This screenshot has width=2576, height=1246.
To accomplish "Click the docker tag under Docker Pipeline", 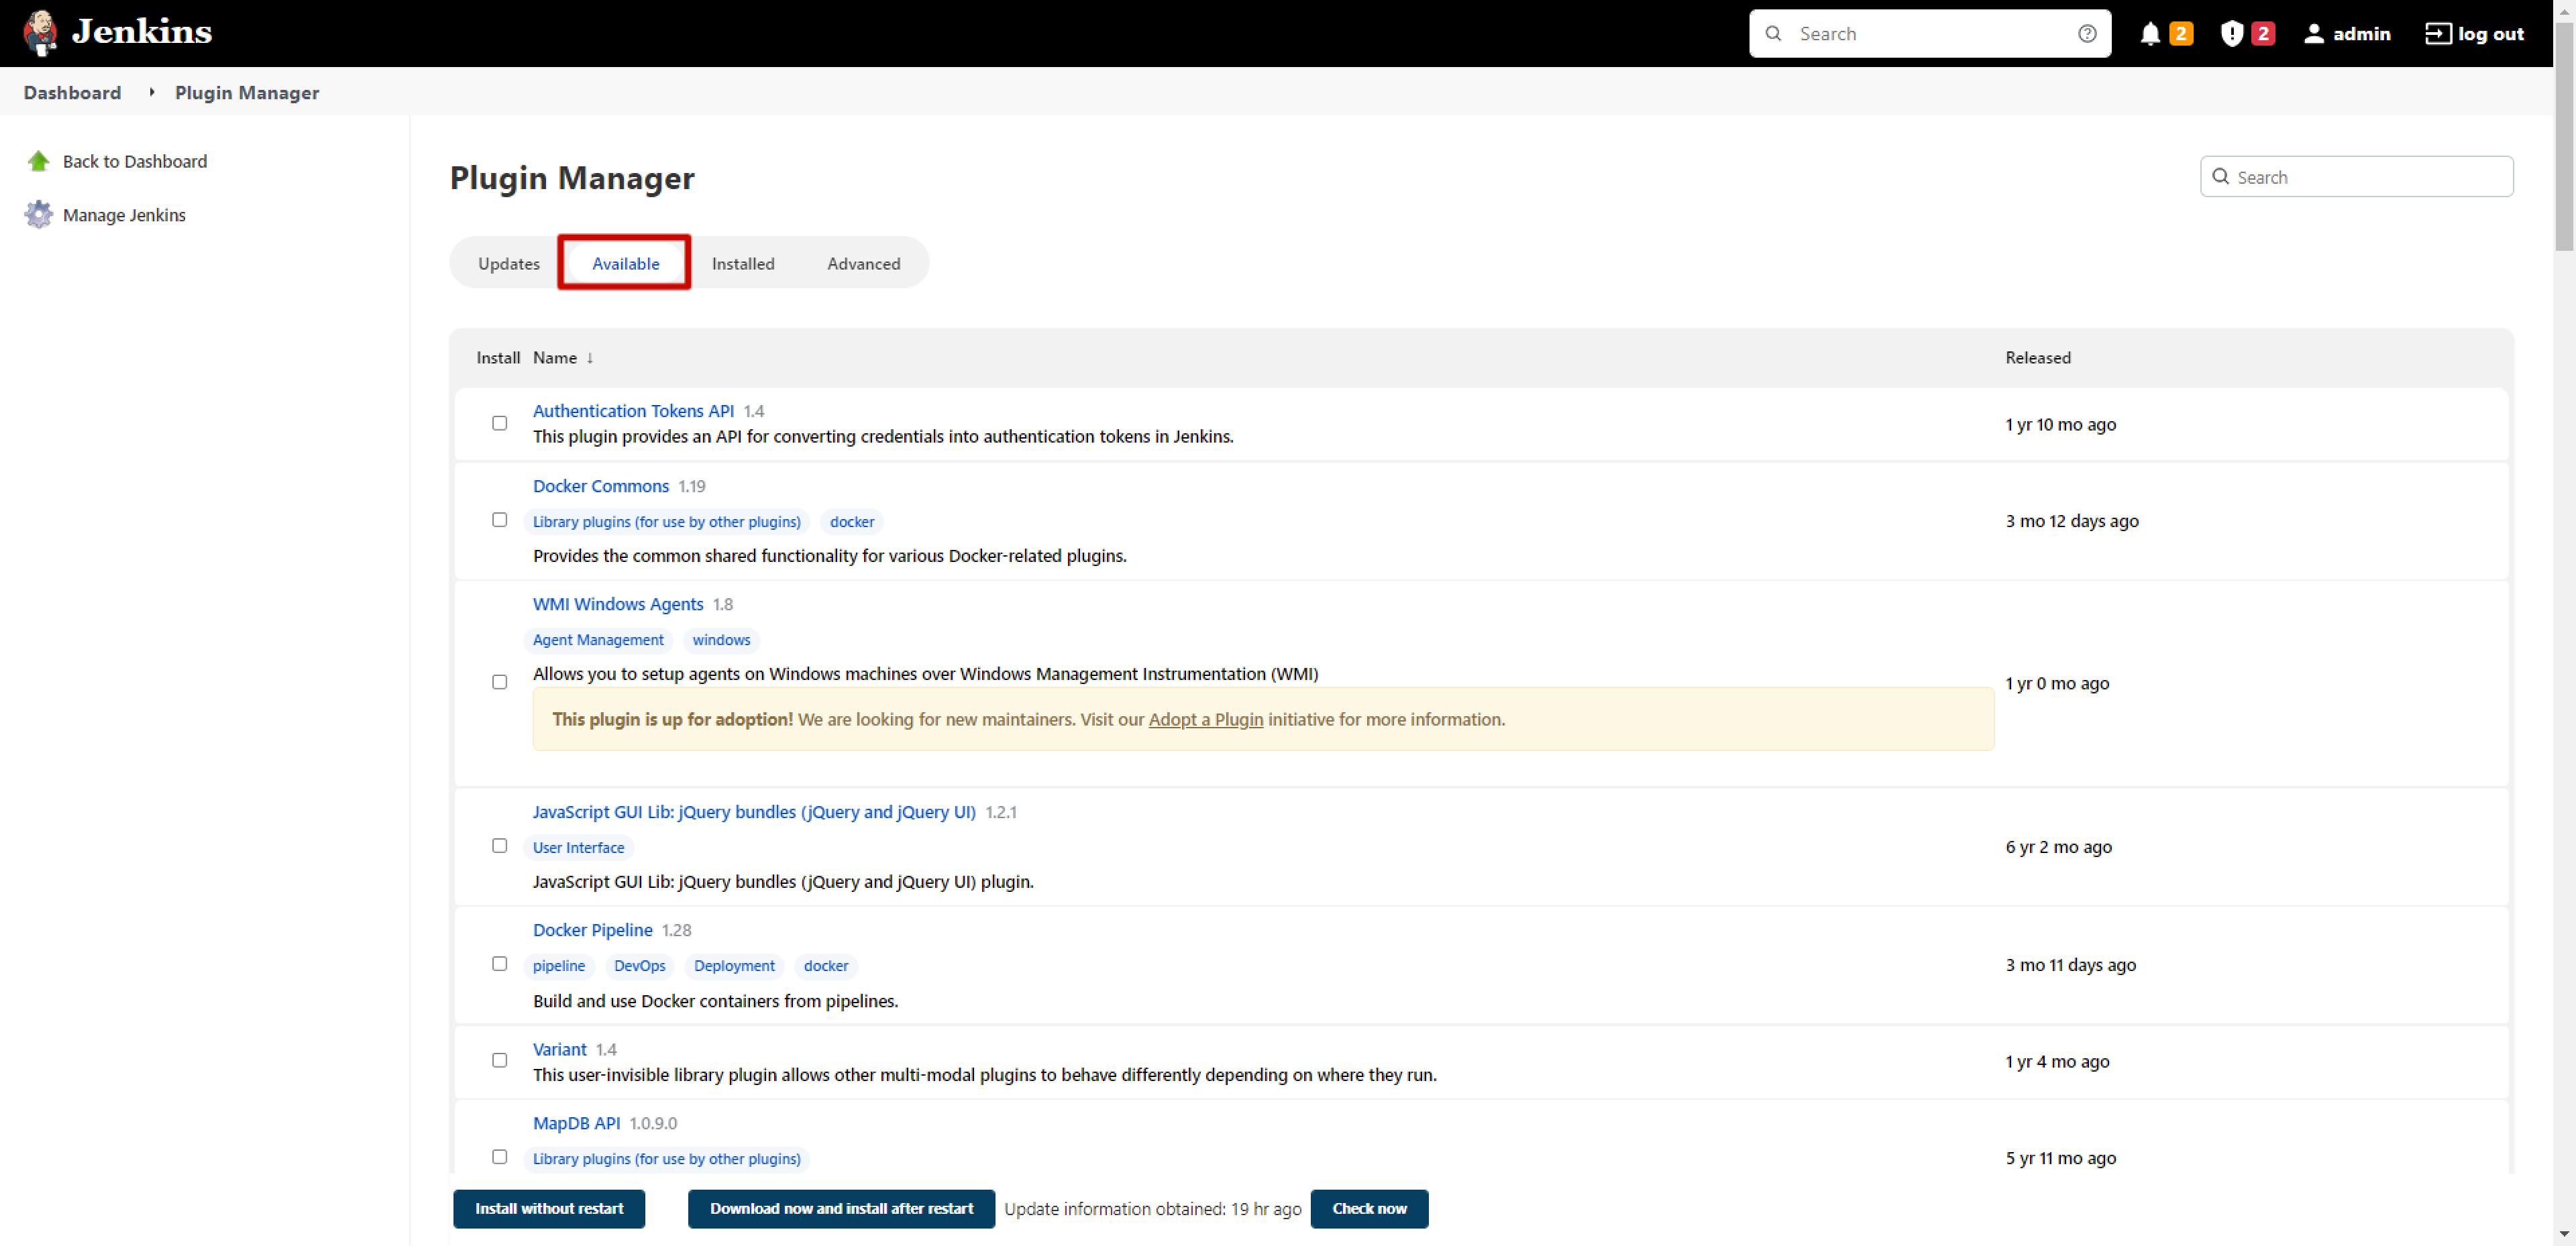I will (x=826, y=965).
